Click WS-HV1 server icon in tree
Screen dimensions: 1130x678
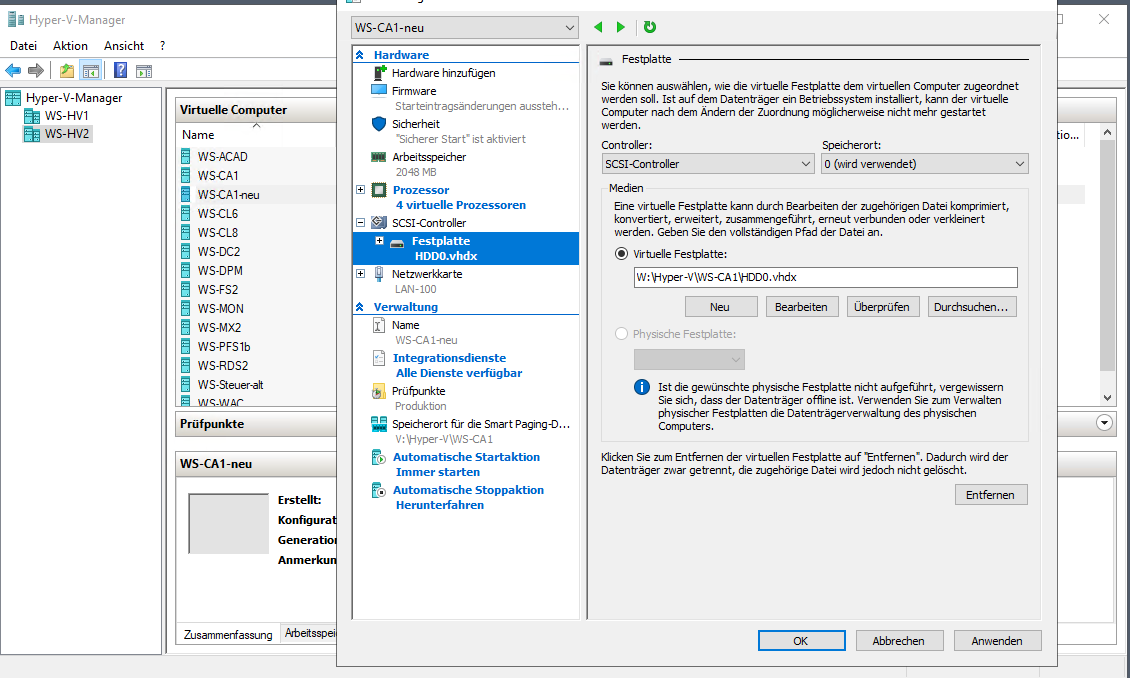(x=32, y=115)
